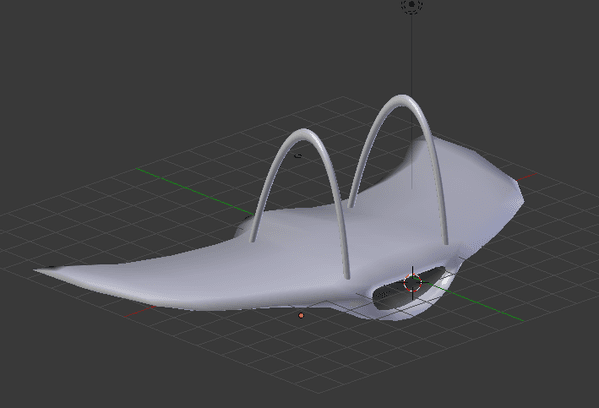Click the red-white 3D cursor
This screenshot has height=408, width=599.
pyautogui.click(x=413, y=283)
